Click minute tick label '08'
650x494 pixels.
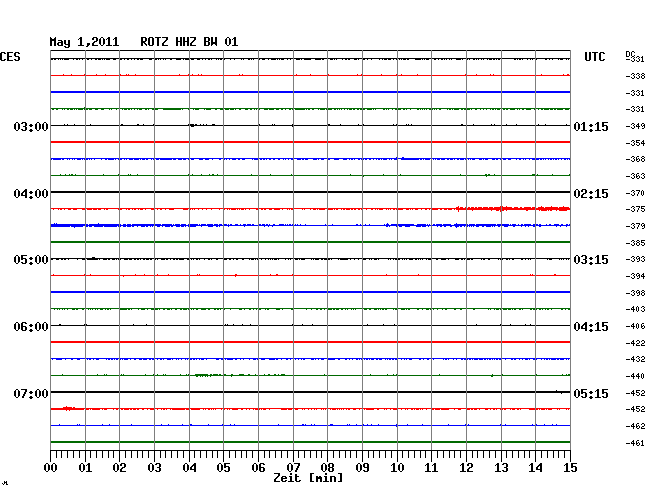coord(327,468)
